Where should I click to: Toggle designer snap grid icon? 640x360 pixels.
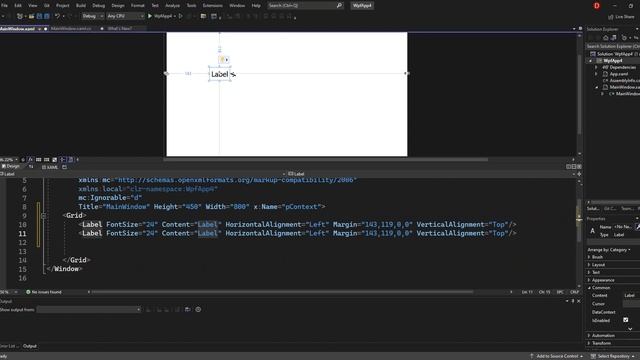[38, 160]
